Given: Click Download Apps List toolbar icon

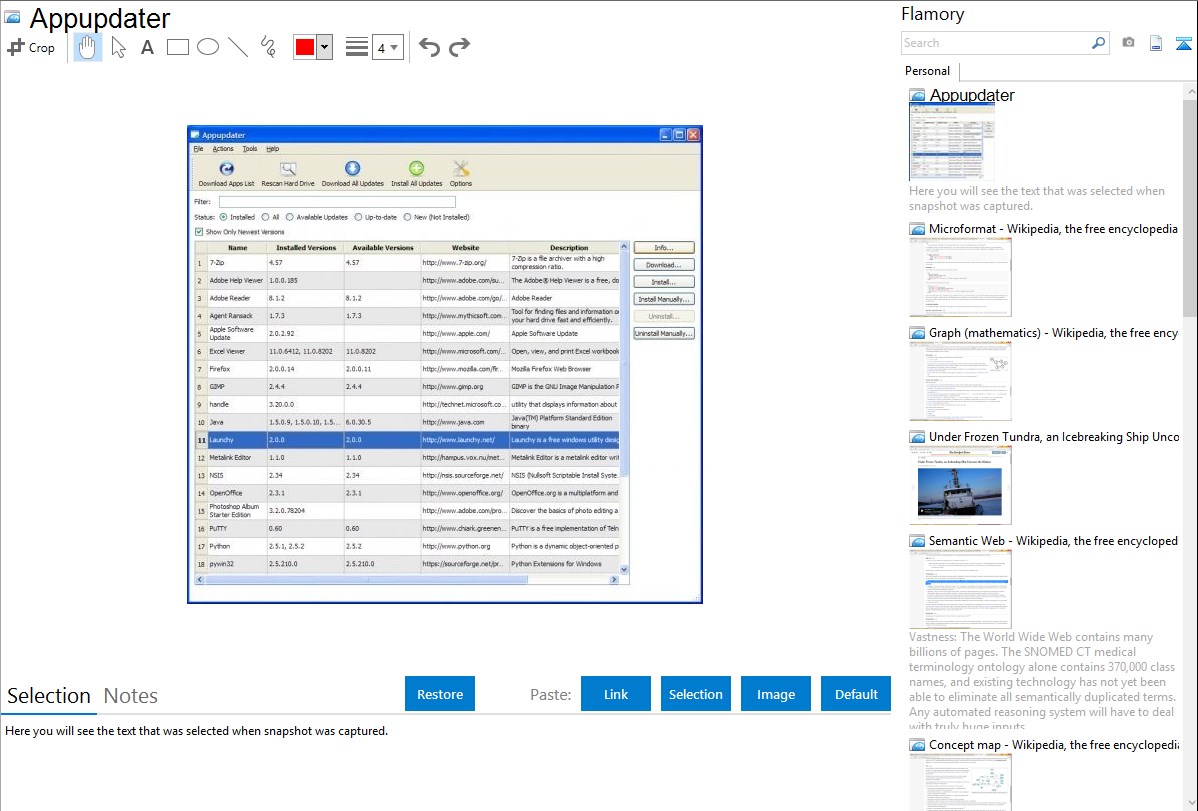Looking at the screenshot, I should point(226,174).
